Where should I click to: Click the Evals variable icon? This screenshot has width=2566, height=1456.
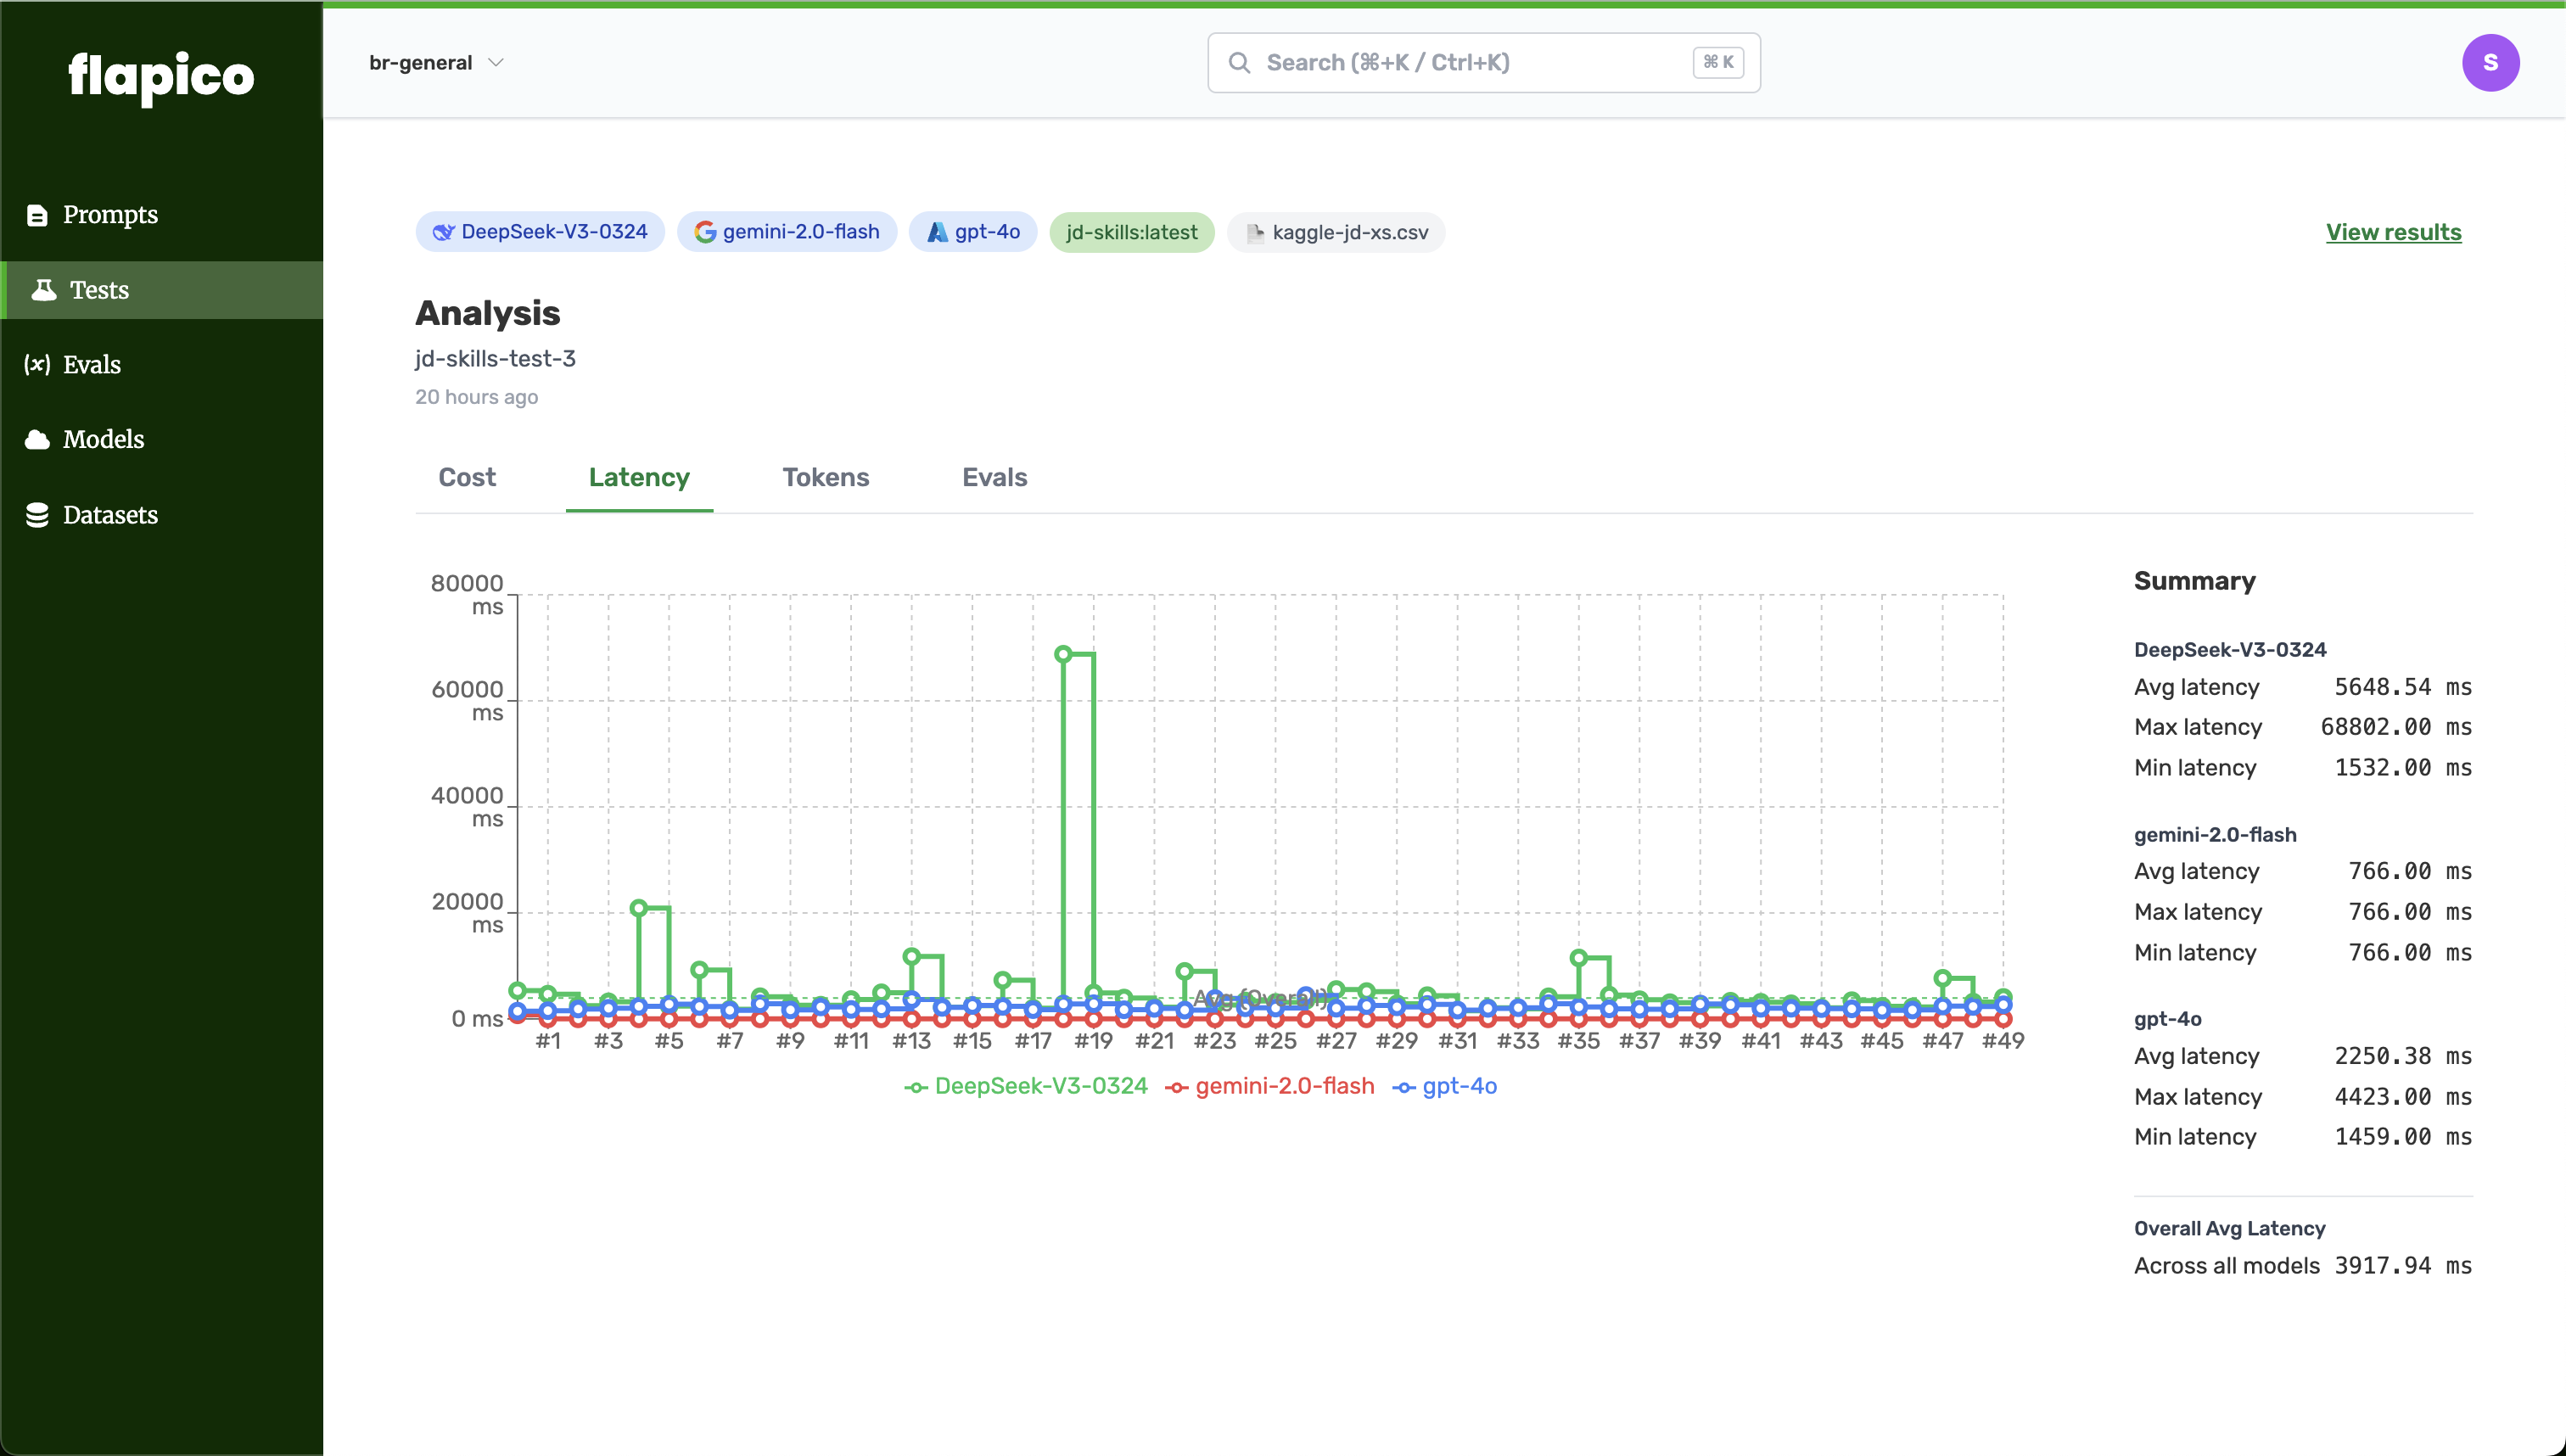37,365
